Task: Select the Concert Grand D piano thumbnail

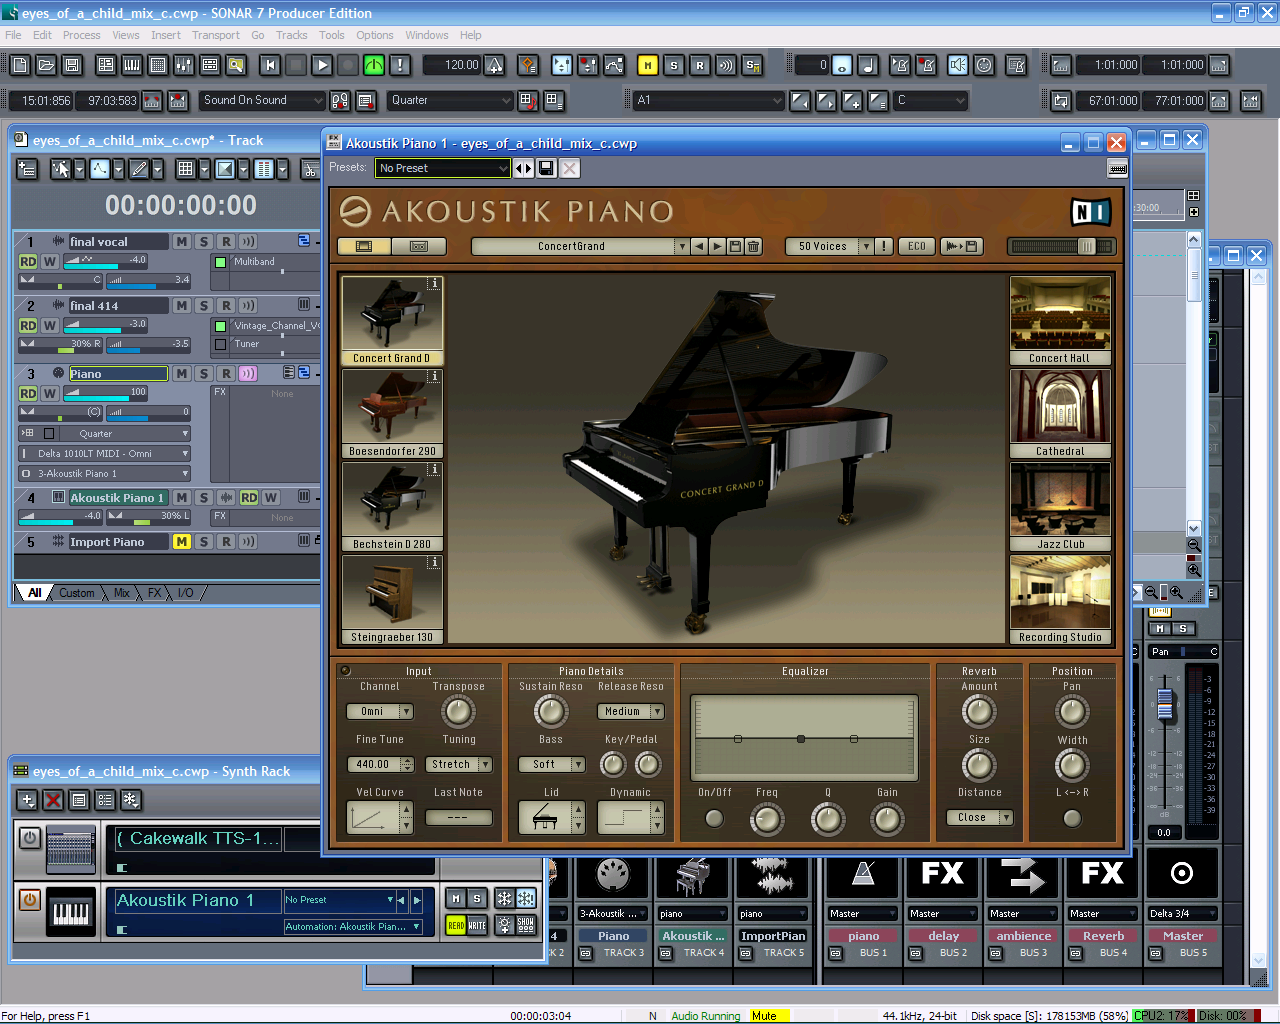Action: [x=392, y=321]
